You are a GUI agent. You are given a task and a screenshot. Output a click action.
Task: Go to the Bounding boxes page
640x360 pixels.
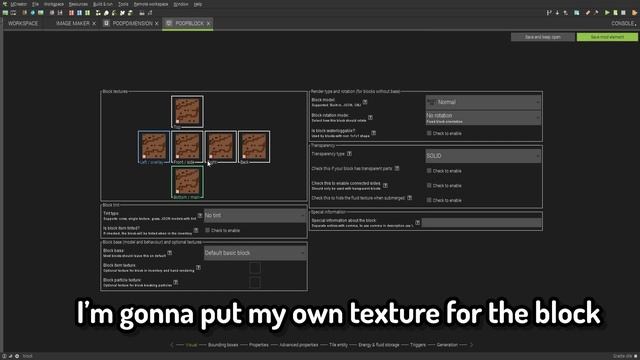(223, 345)
